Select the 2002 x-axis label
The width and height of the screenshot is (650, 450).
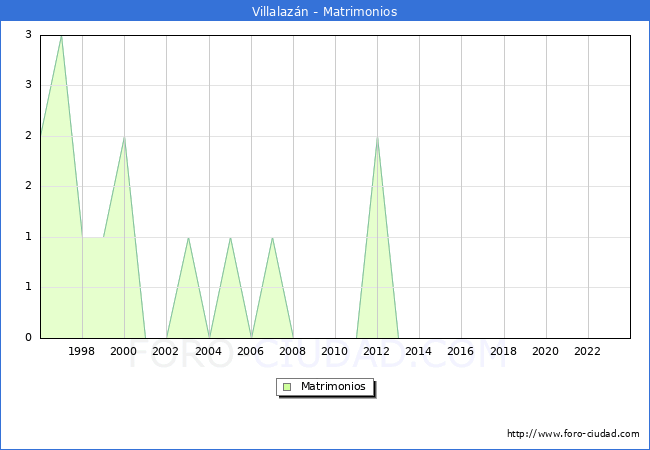(x=166, y=351)
